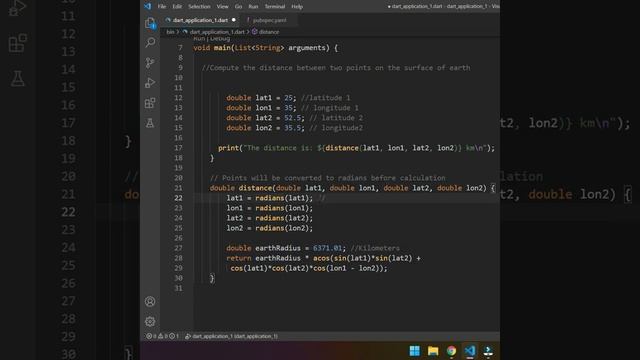Open the Run menu

pyautogui.click(x=253, y=7)
